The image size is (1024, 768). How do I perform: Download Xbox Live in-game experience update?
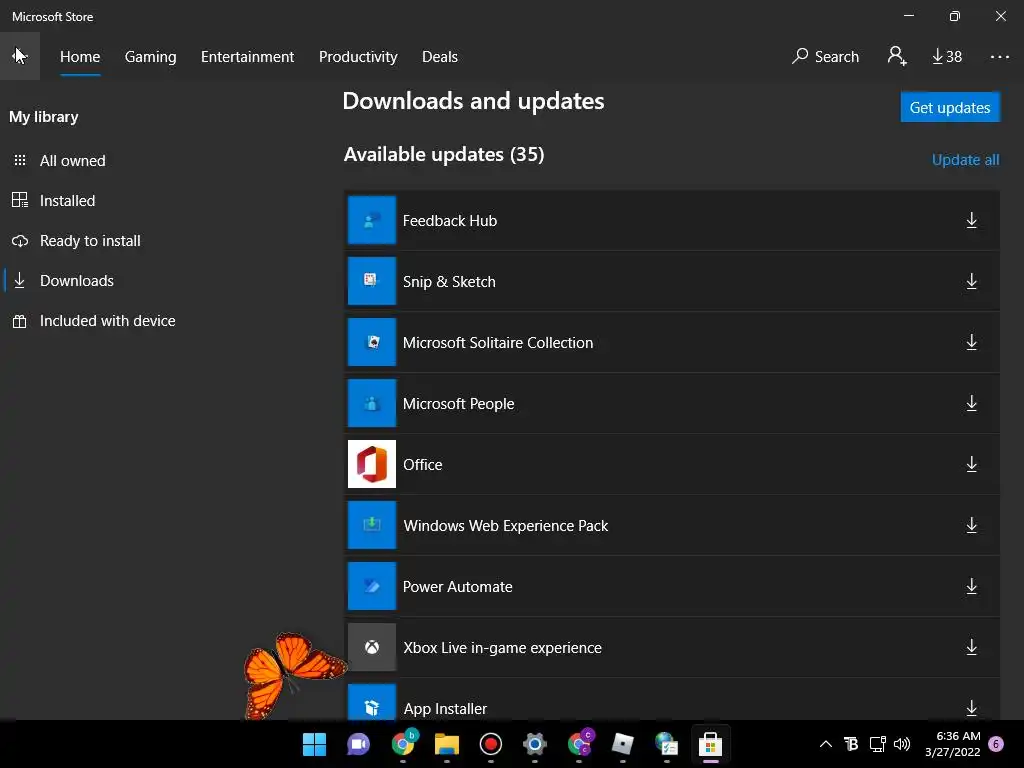pyautogui.click(x=971, y=647)
